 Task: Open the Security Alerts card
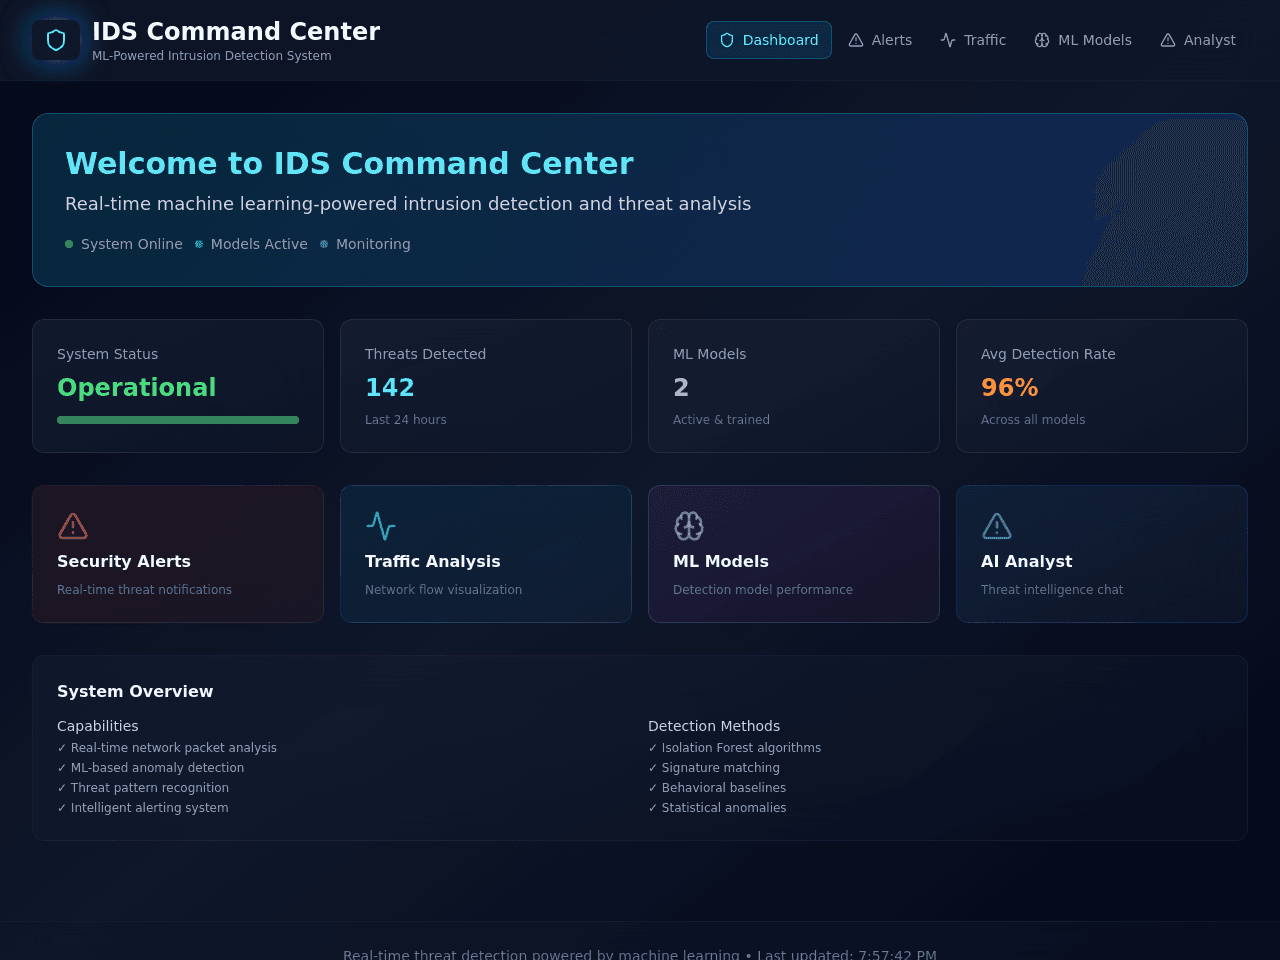click(x=178, y=554)
